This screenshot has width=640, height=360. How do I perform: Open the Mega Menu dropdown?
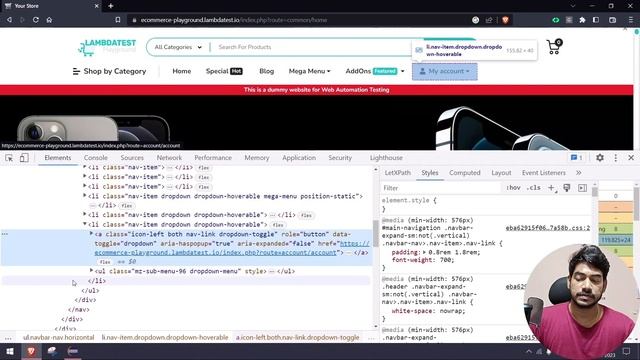coord(309,71)
